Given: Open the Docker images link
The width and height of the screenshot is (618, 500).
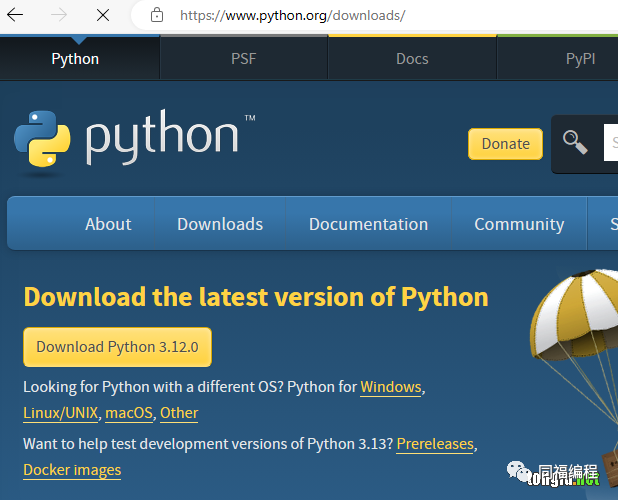Looking at the screenshot, I should point(72,470).
